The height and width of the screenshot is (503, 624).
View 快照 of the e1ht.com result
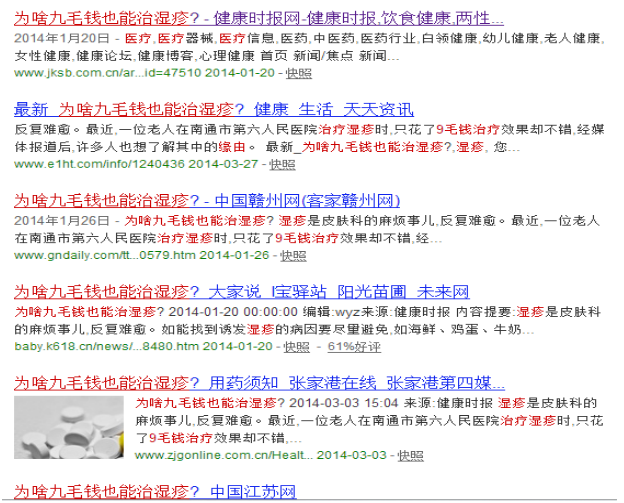pos(282,164)
